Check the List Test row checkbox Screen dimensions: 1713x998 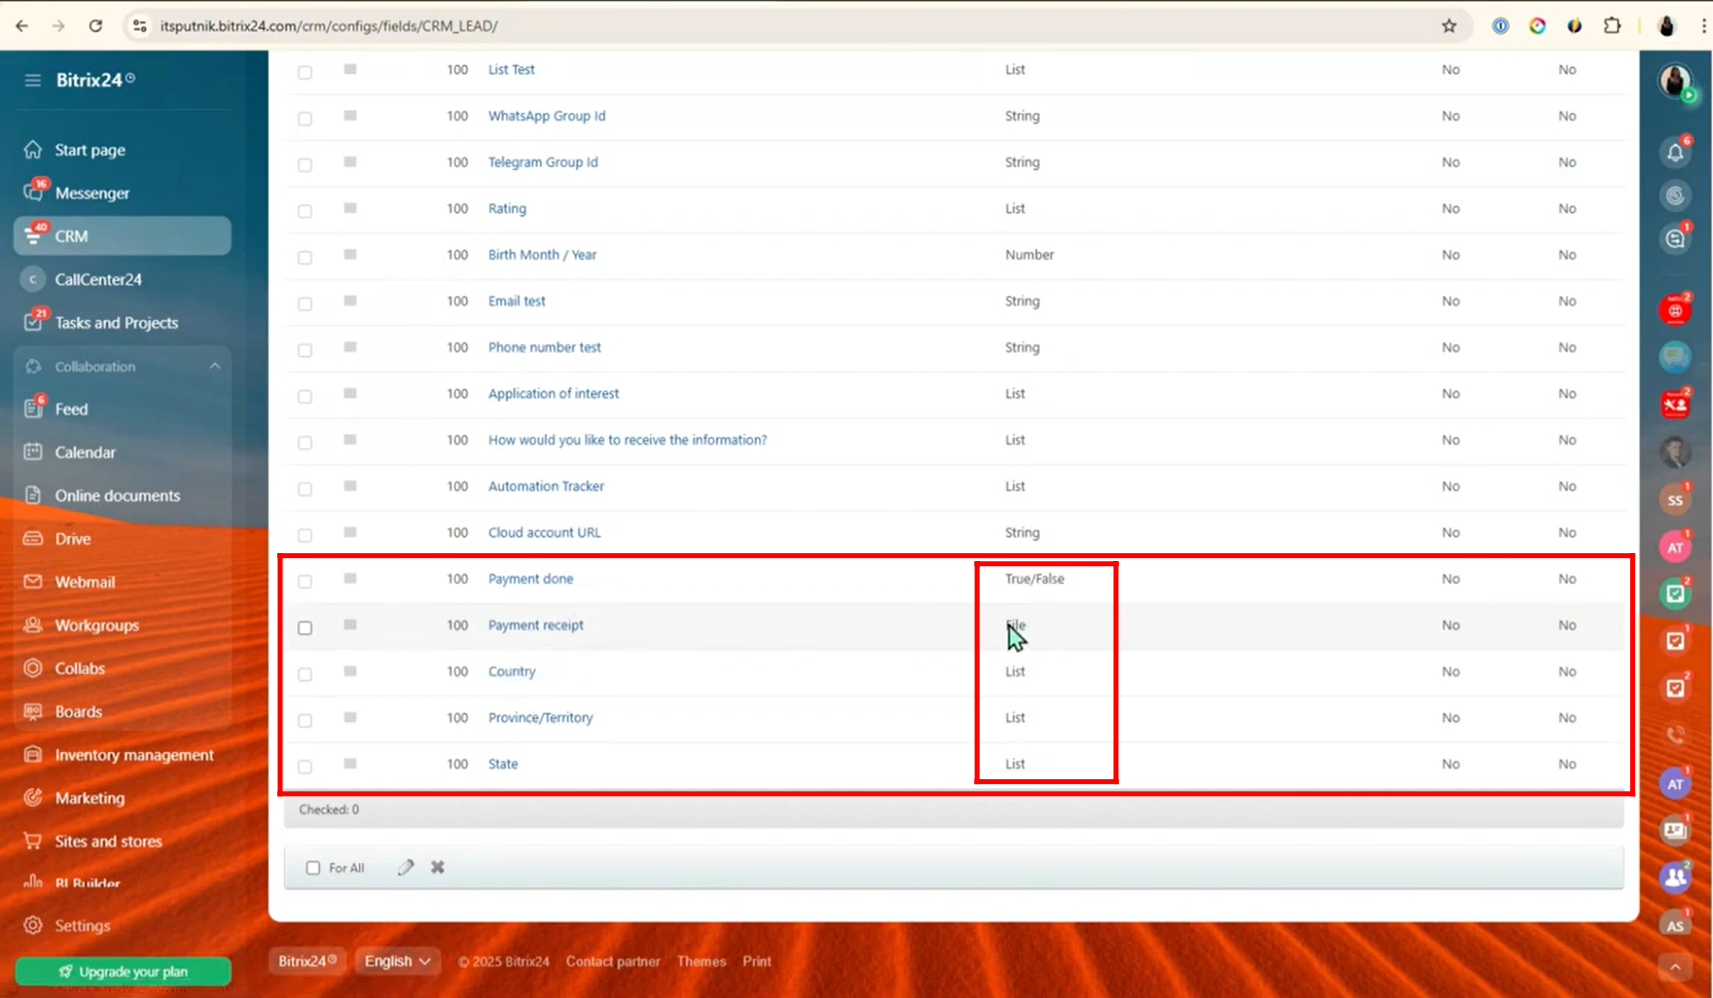[305, 71]
